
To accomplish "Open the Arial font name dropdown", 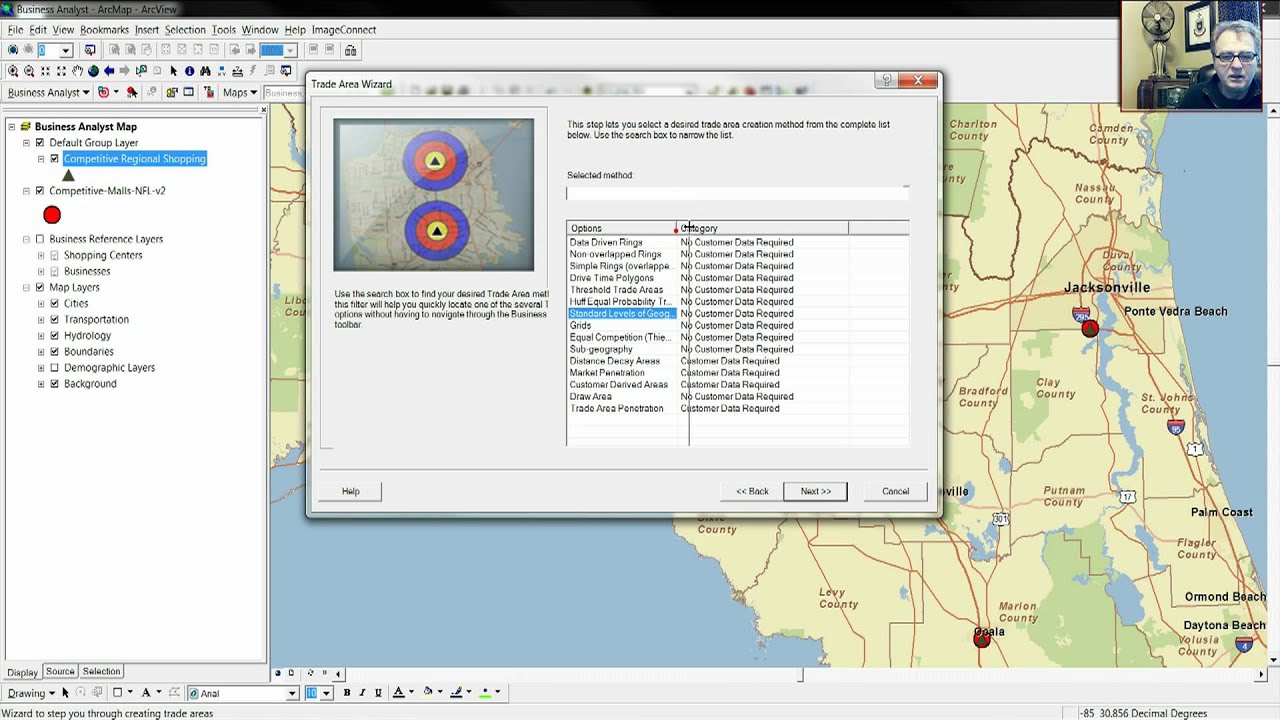I will click(292, 693).
